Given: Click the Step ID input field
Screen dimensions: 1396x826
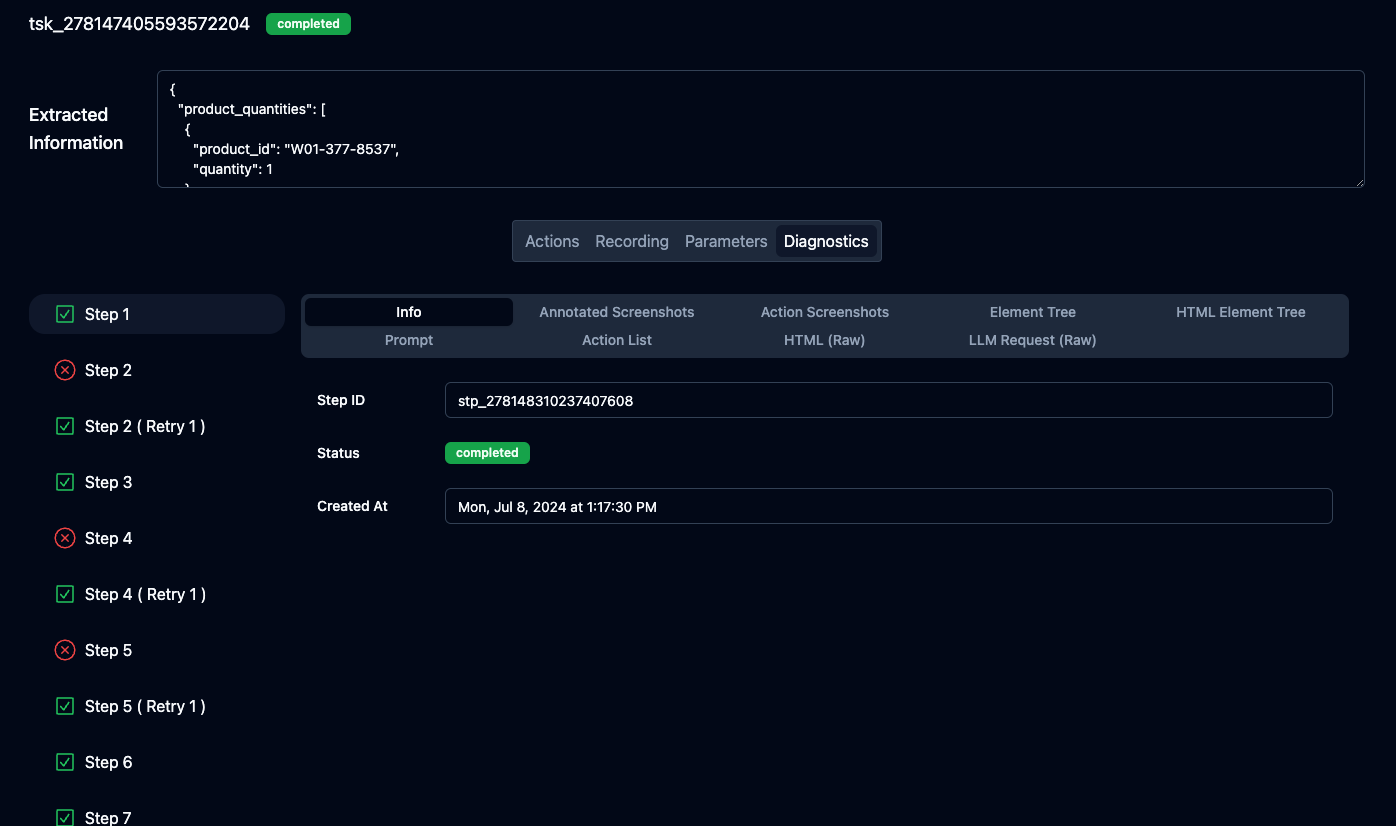Looking at the screenshot, I should pos(888,400).
